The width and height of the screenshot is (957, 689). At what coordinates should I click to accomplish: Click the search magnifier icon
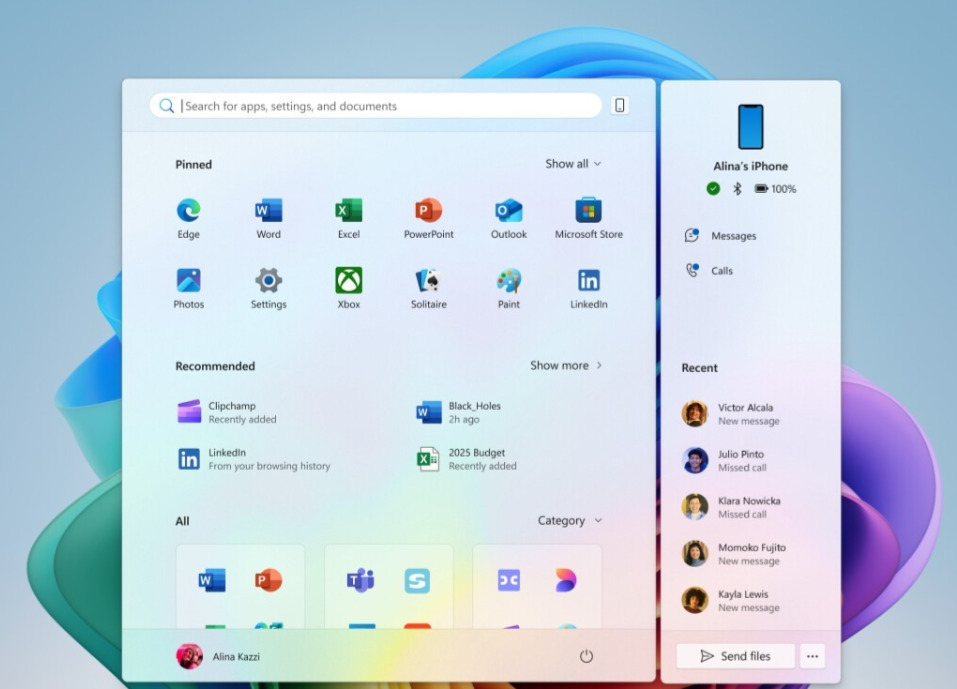point(166,106)
